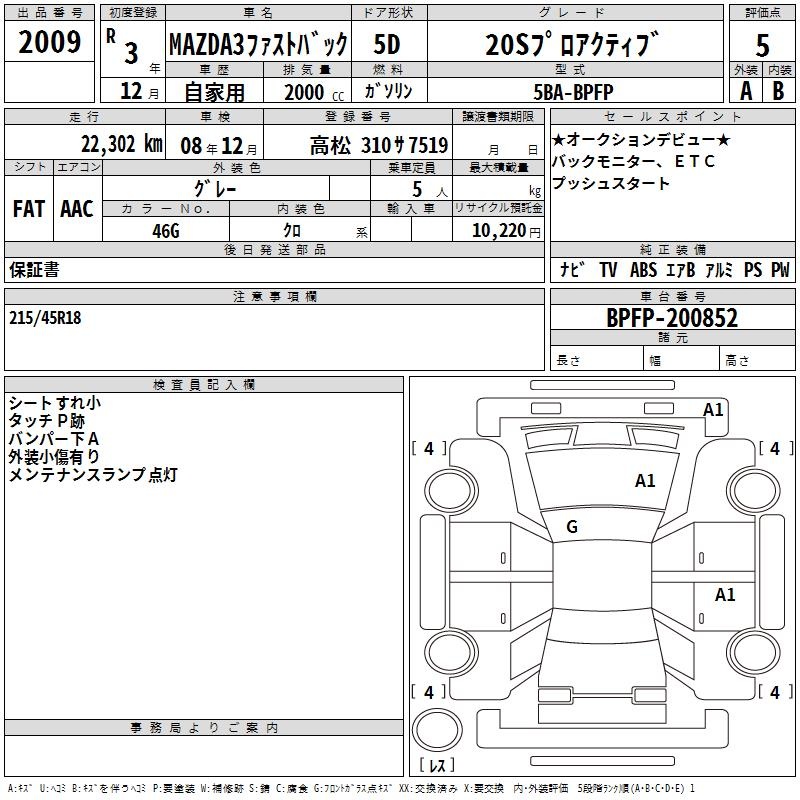Select the upper-left [4] tire marker
800x800 pixels.
click(x=429, y=449)
